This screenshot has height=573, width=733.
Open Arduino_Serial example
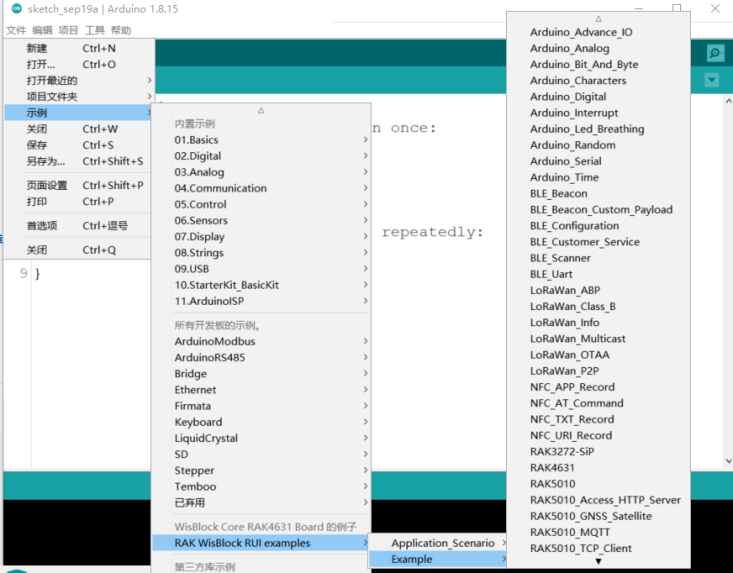pos(598,161)
